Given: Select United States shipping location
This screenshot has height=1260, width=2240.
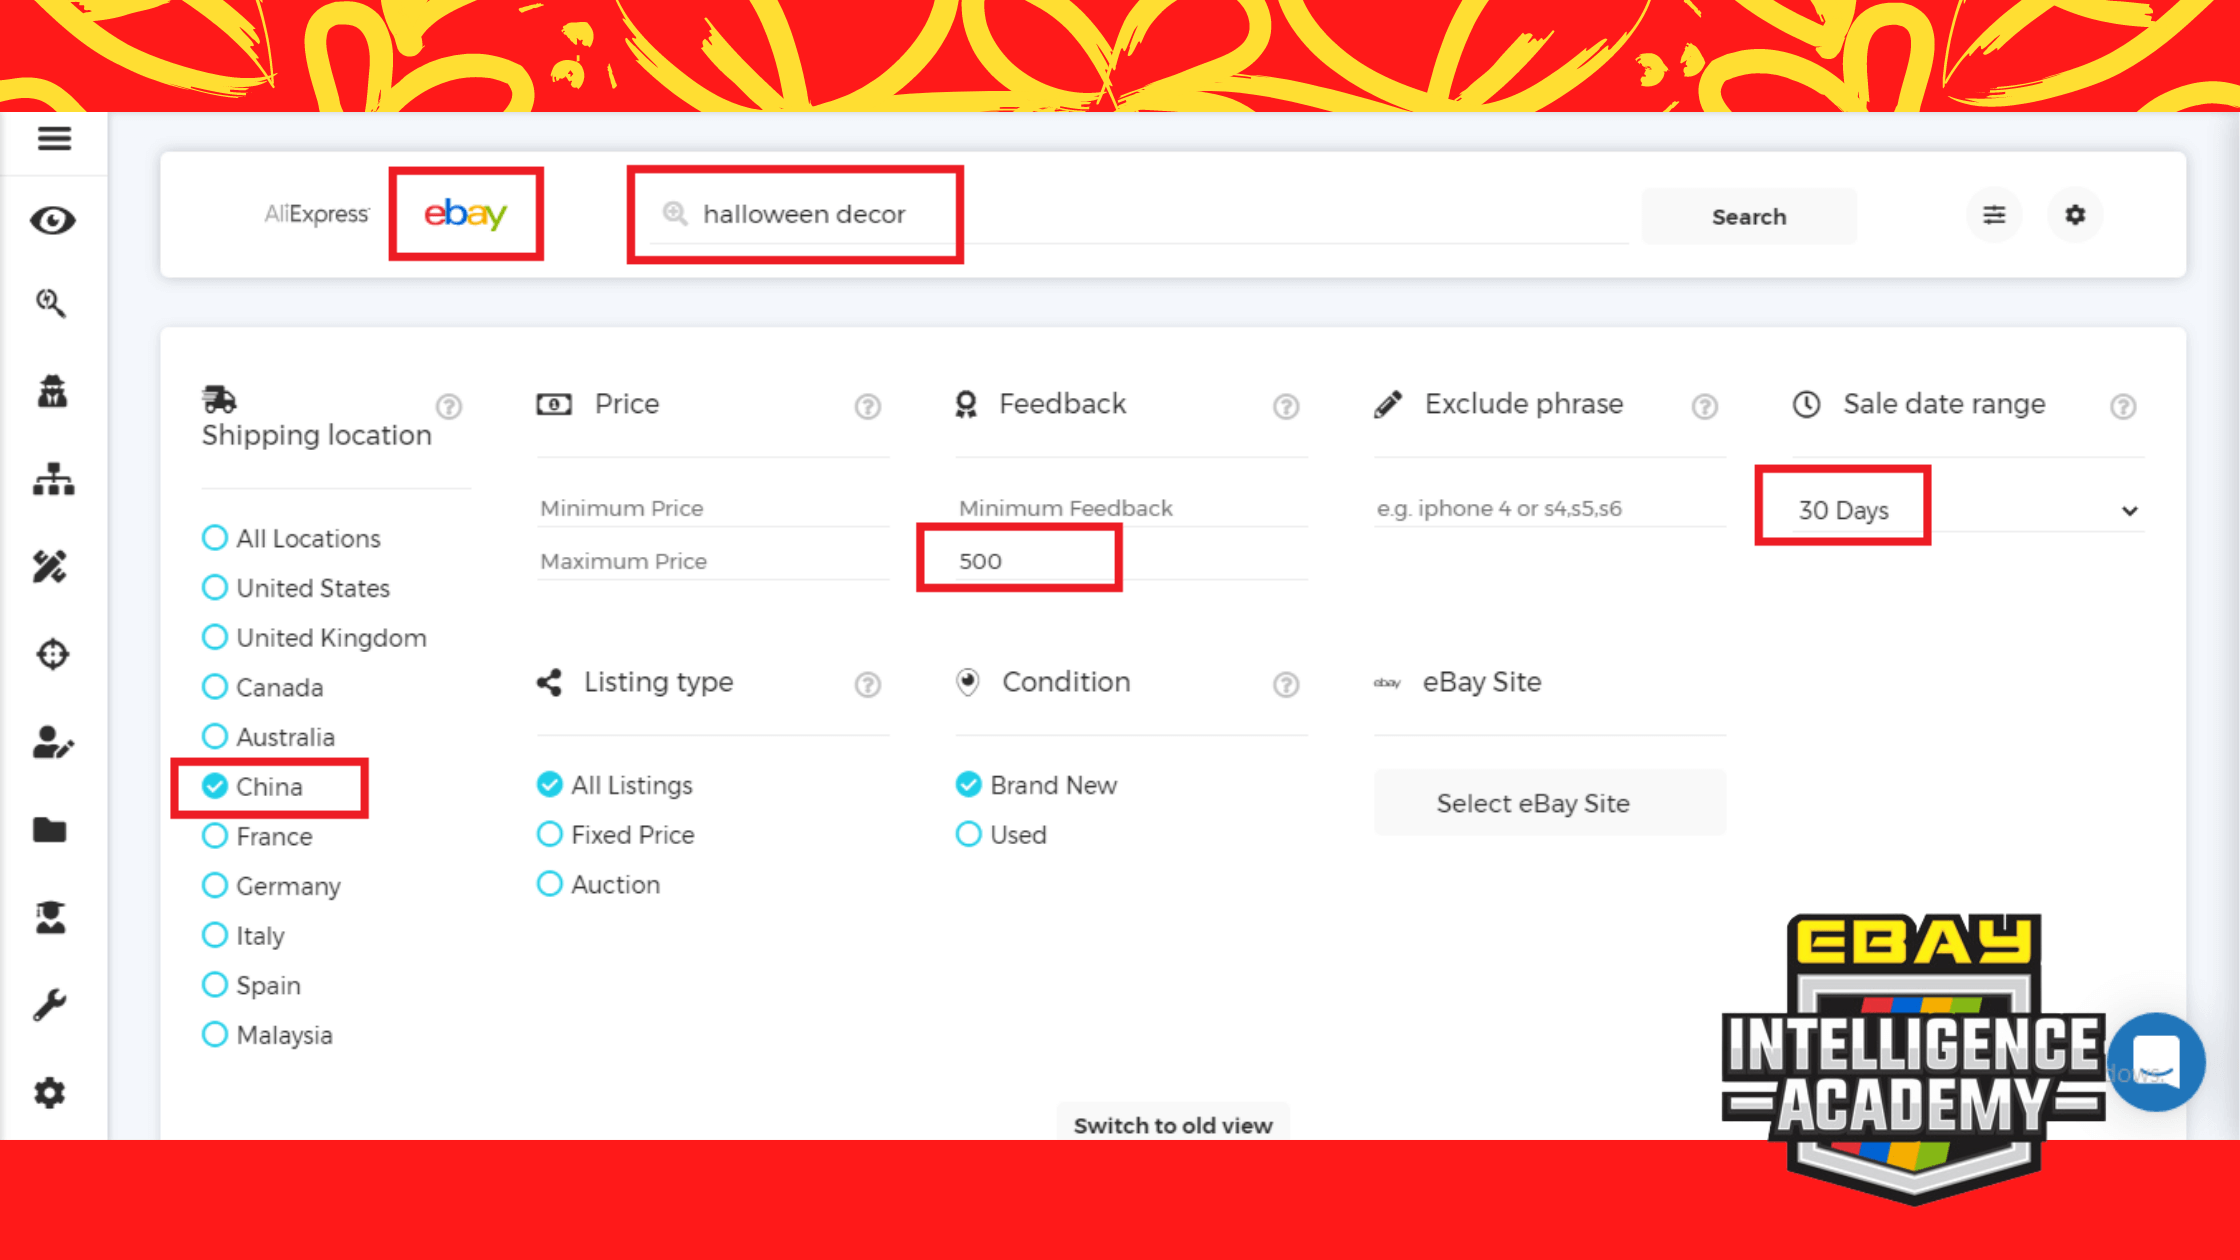Looking at the screenshot, I should click(215, 588).
